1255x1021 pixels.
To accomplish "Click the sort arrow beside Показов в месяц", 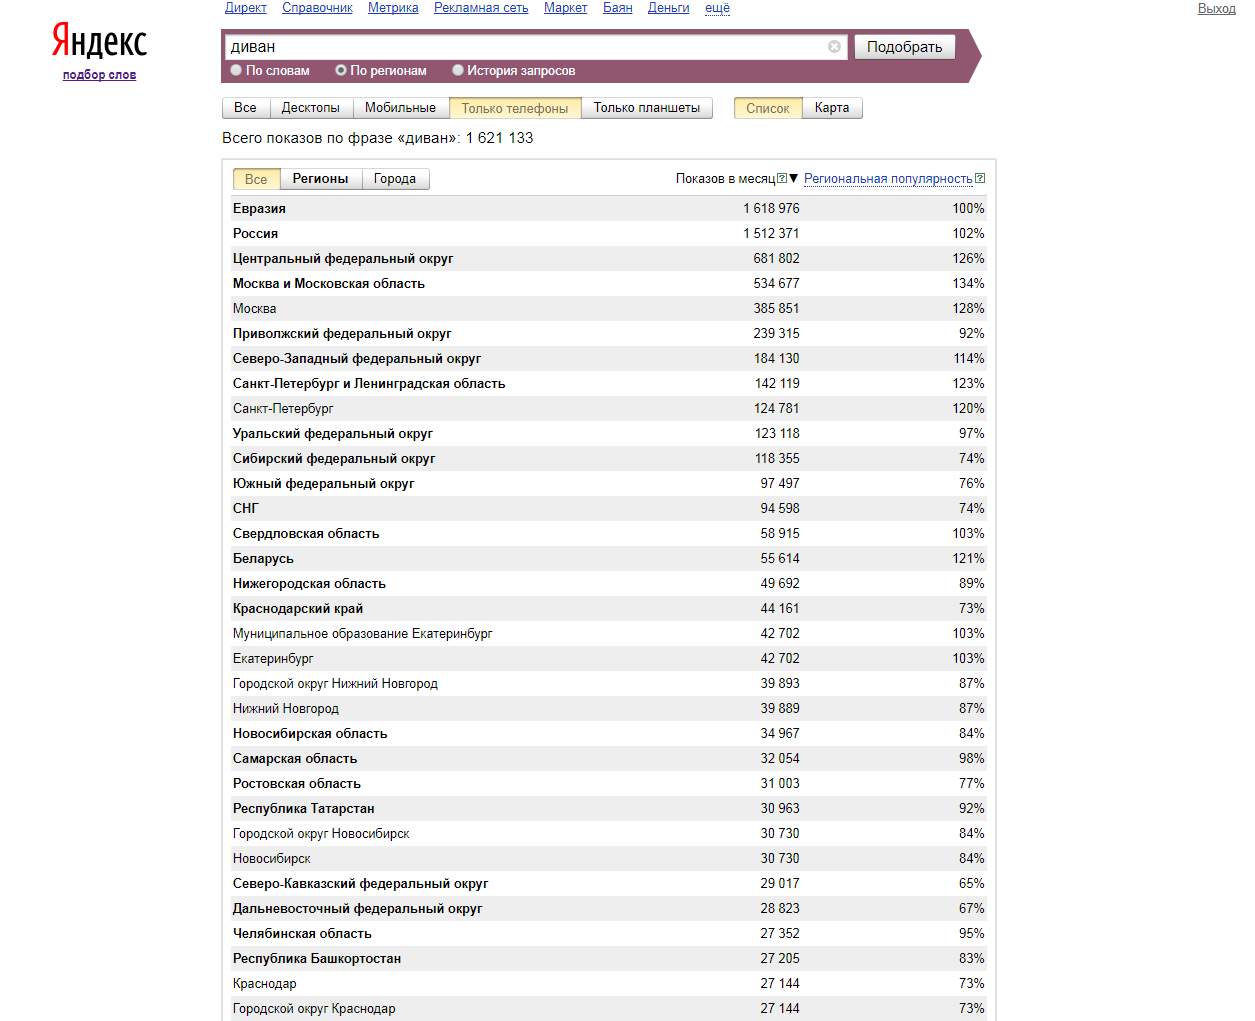I will [794, 179].
